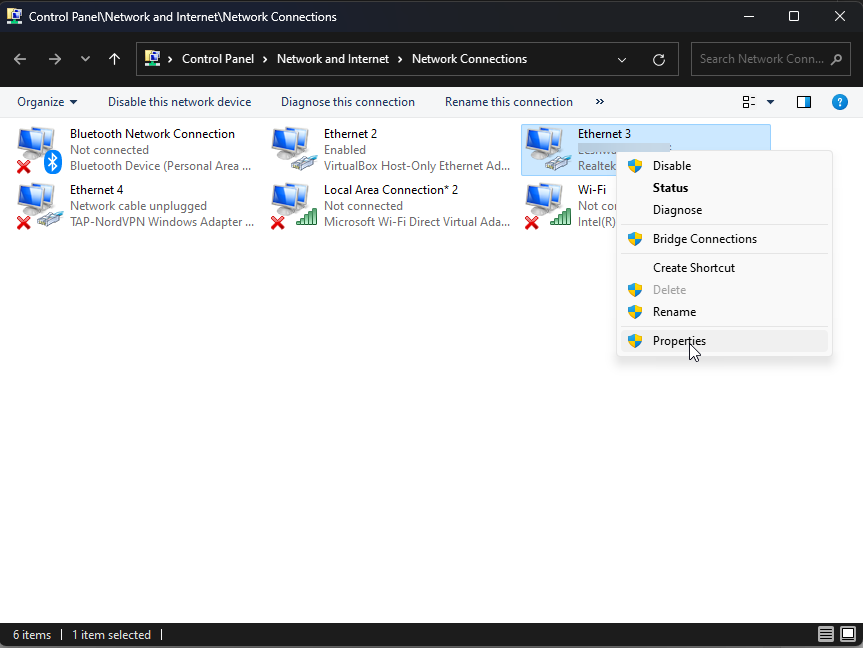Click the VirtualBox Host-Only Ethernet adapter text
This screenshot has height=648, width=863.
point(417,166)
